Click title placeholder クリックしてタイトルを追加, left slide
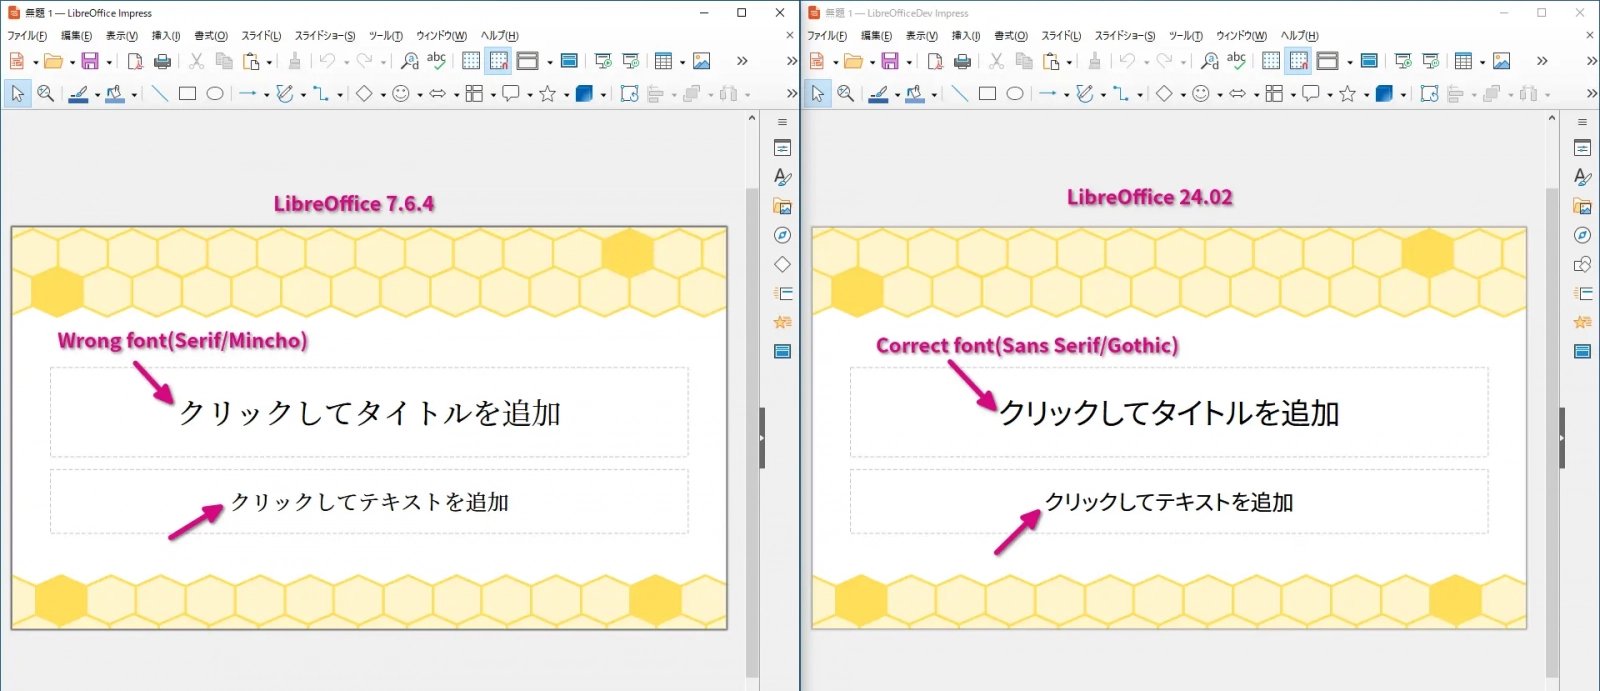The width and height of the screenshot is (1600, 691). [369, 412]
